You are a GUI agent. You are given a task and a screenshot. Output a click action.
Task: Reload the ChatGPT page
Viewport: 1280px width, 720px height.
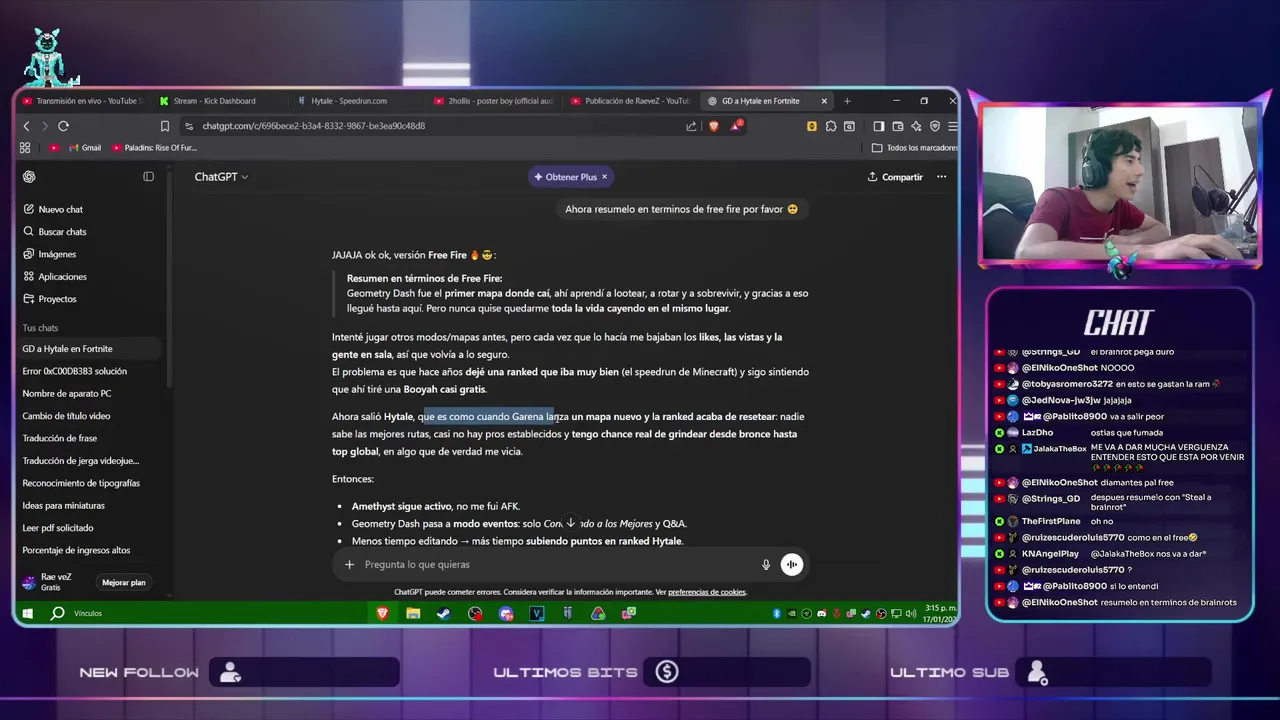[x=63, y=126]
